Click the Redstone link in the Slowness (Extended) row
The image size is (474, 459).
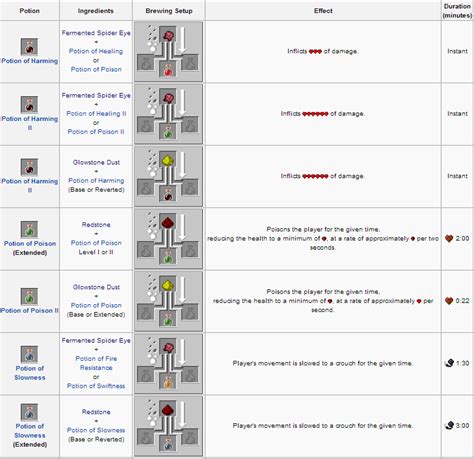pos(96,412)
